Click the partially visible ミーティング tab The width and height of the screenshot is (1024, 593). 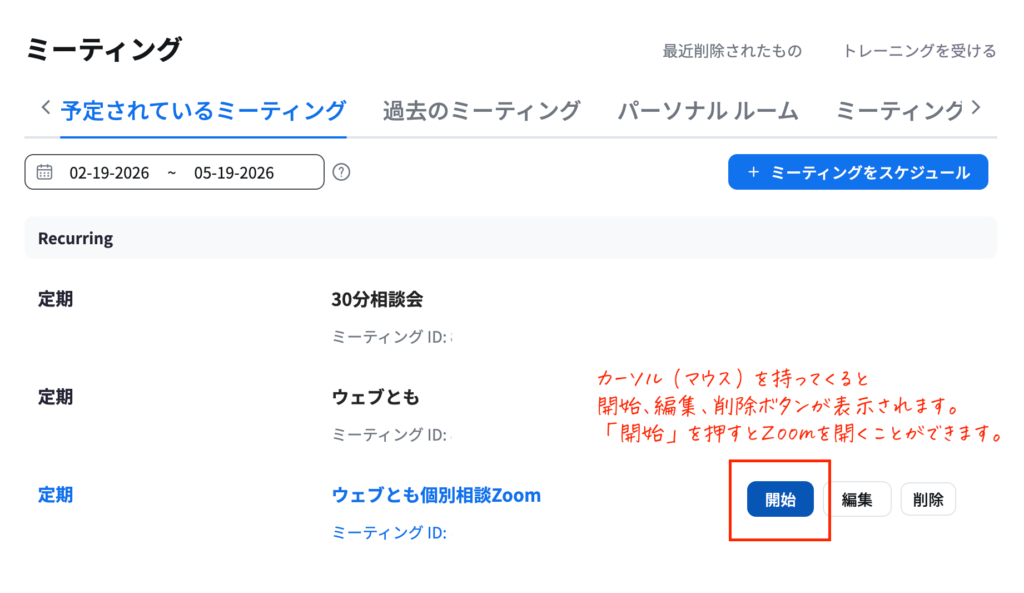(x=899, y=111)
